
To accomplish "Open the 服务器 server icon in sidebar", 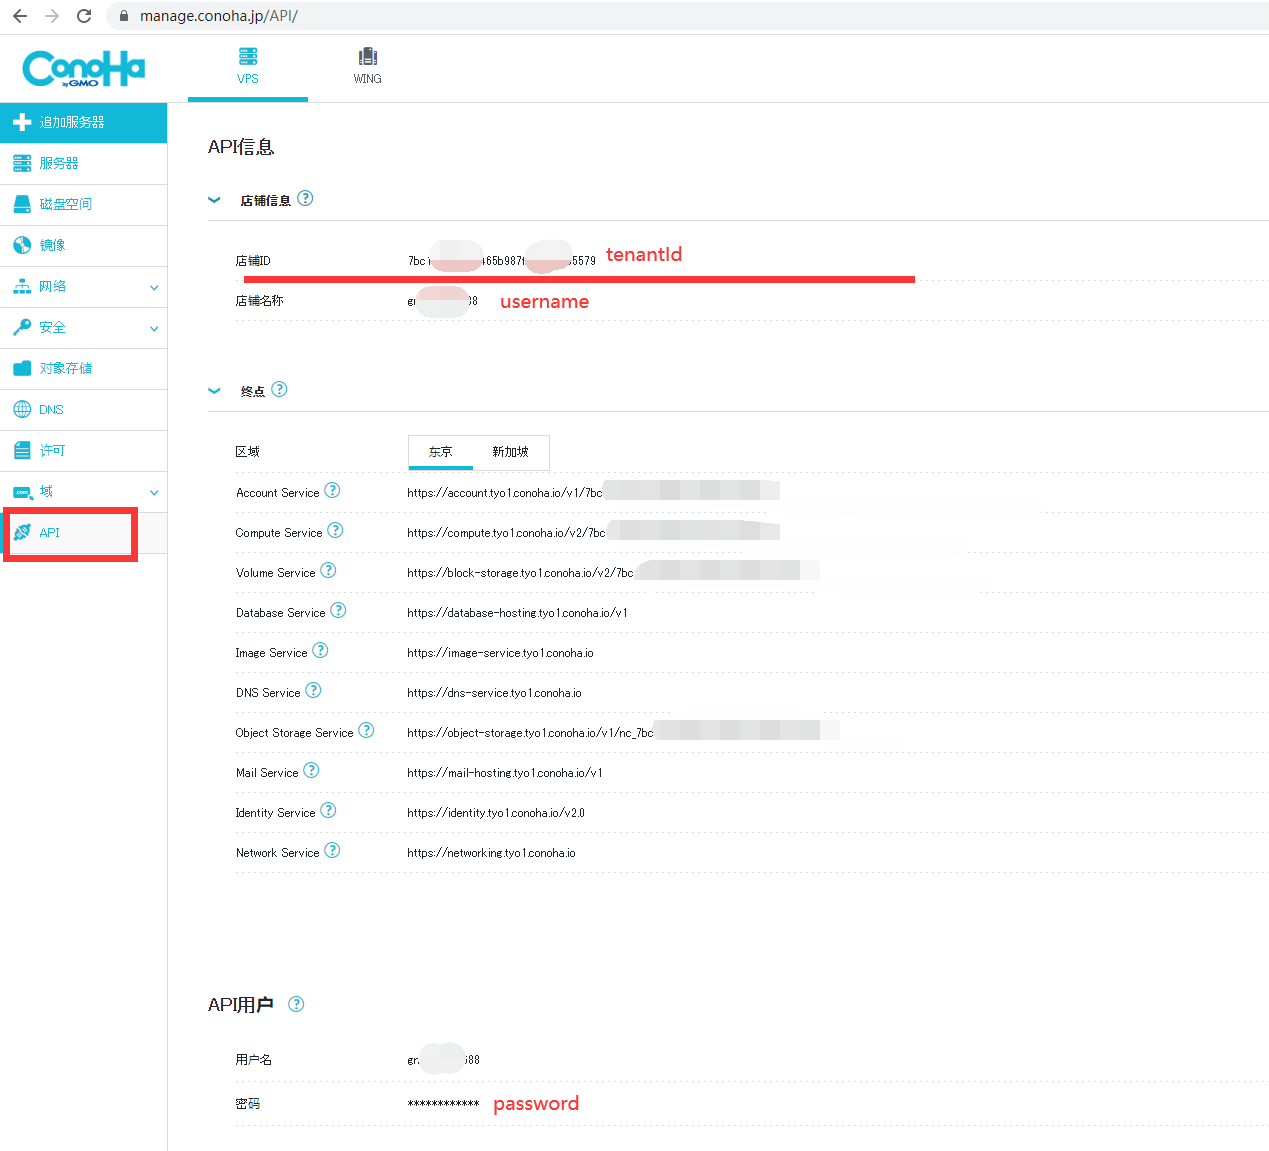I will click(22, 163).
